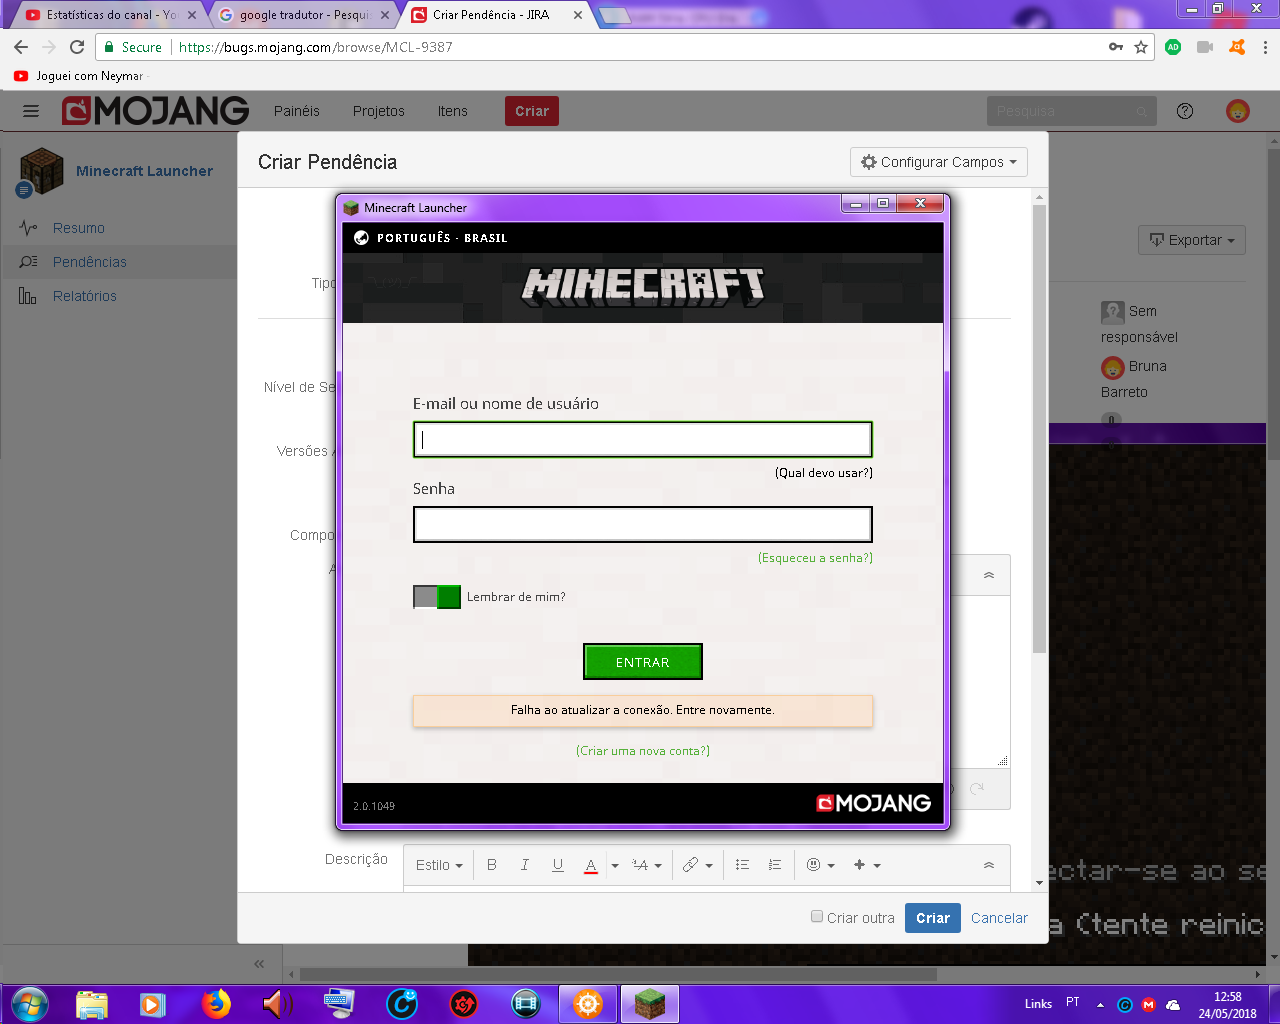Open the emoticon dropdown in the editor toolbar
The width and height of the screenshot is (1280, 1024).
click(820, 865)
